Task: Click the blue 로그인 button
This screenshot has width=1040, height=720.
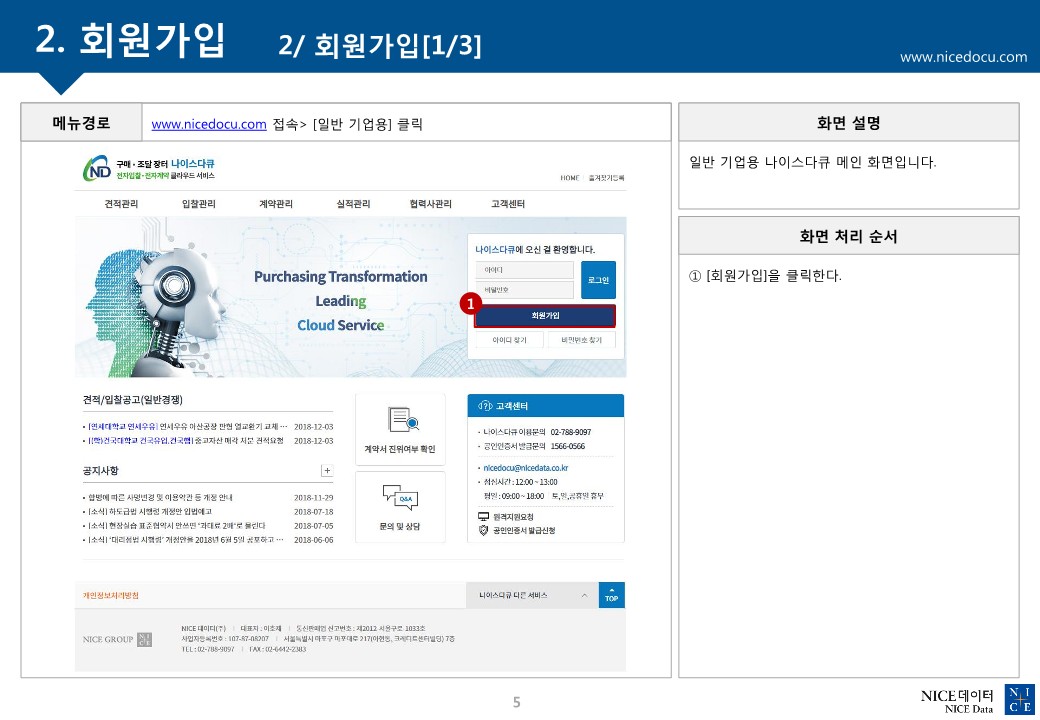Action: click(598, 280)
